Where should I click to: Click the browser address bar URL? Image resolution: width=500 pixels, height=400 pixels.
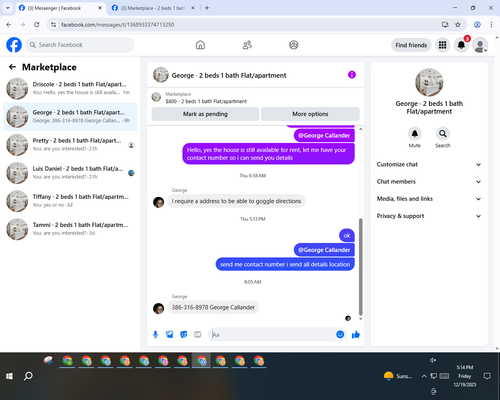pyautogui.click(x=117, y=25)
